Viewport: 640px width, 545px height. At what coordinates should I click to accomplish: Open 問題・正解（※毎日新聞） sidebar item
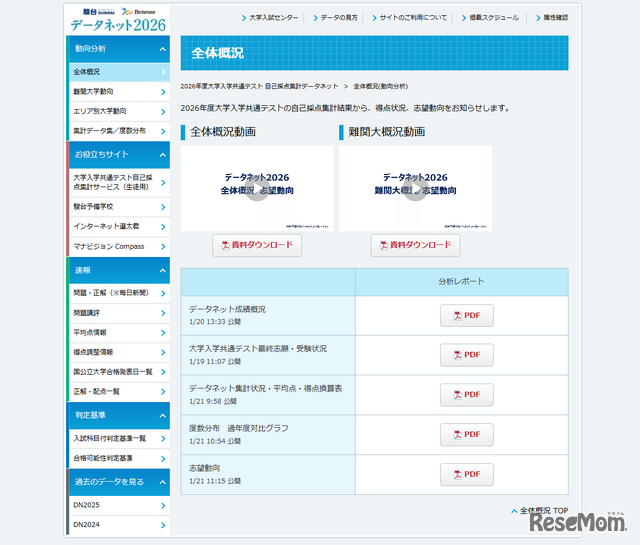click(119, 293)
